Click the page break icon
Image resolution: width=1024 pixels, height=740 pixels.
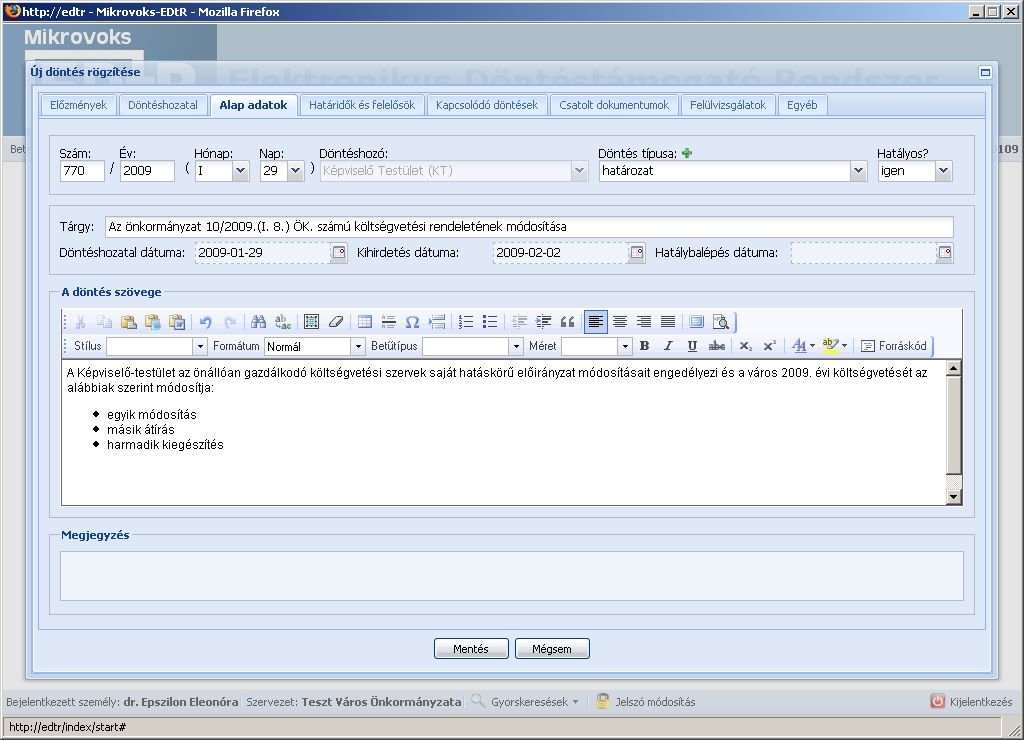pos(437,322)
